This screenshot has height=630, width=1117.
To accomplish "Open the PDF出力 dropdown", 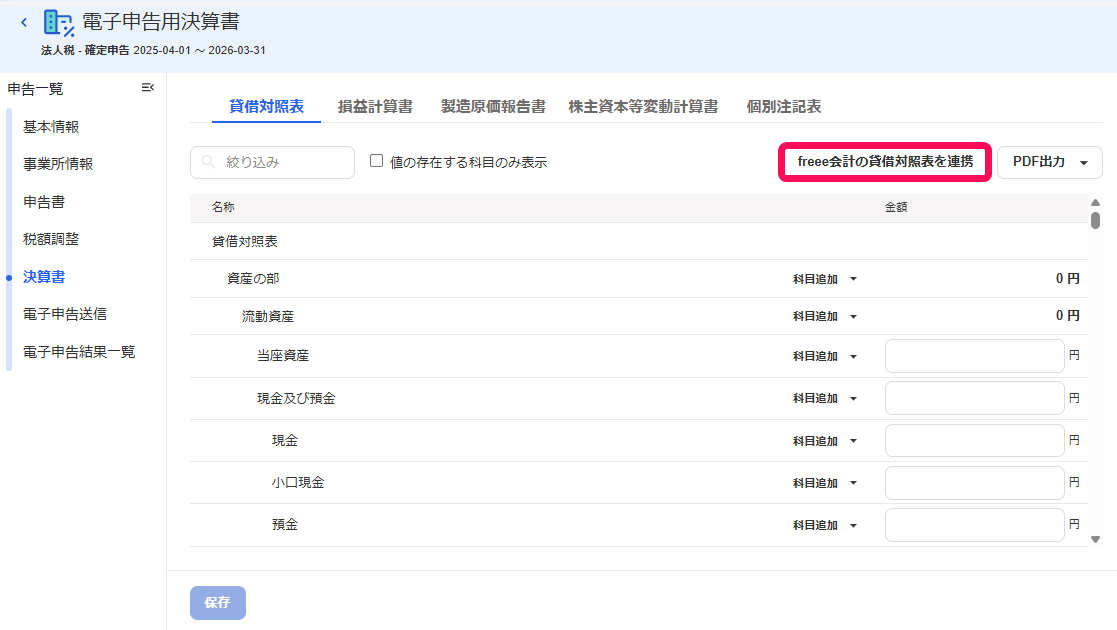I will (x=1049, y=162).
